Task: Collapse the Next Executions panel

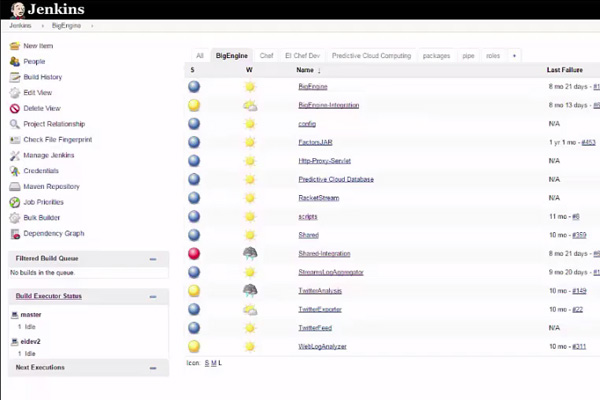Action: tap(153, 368)
